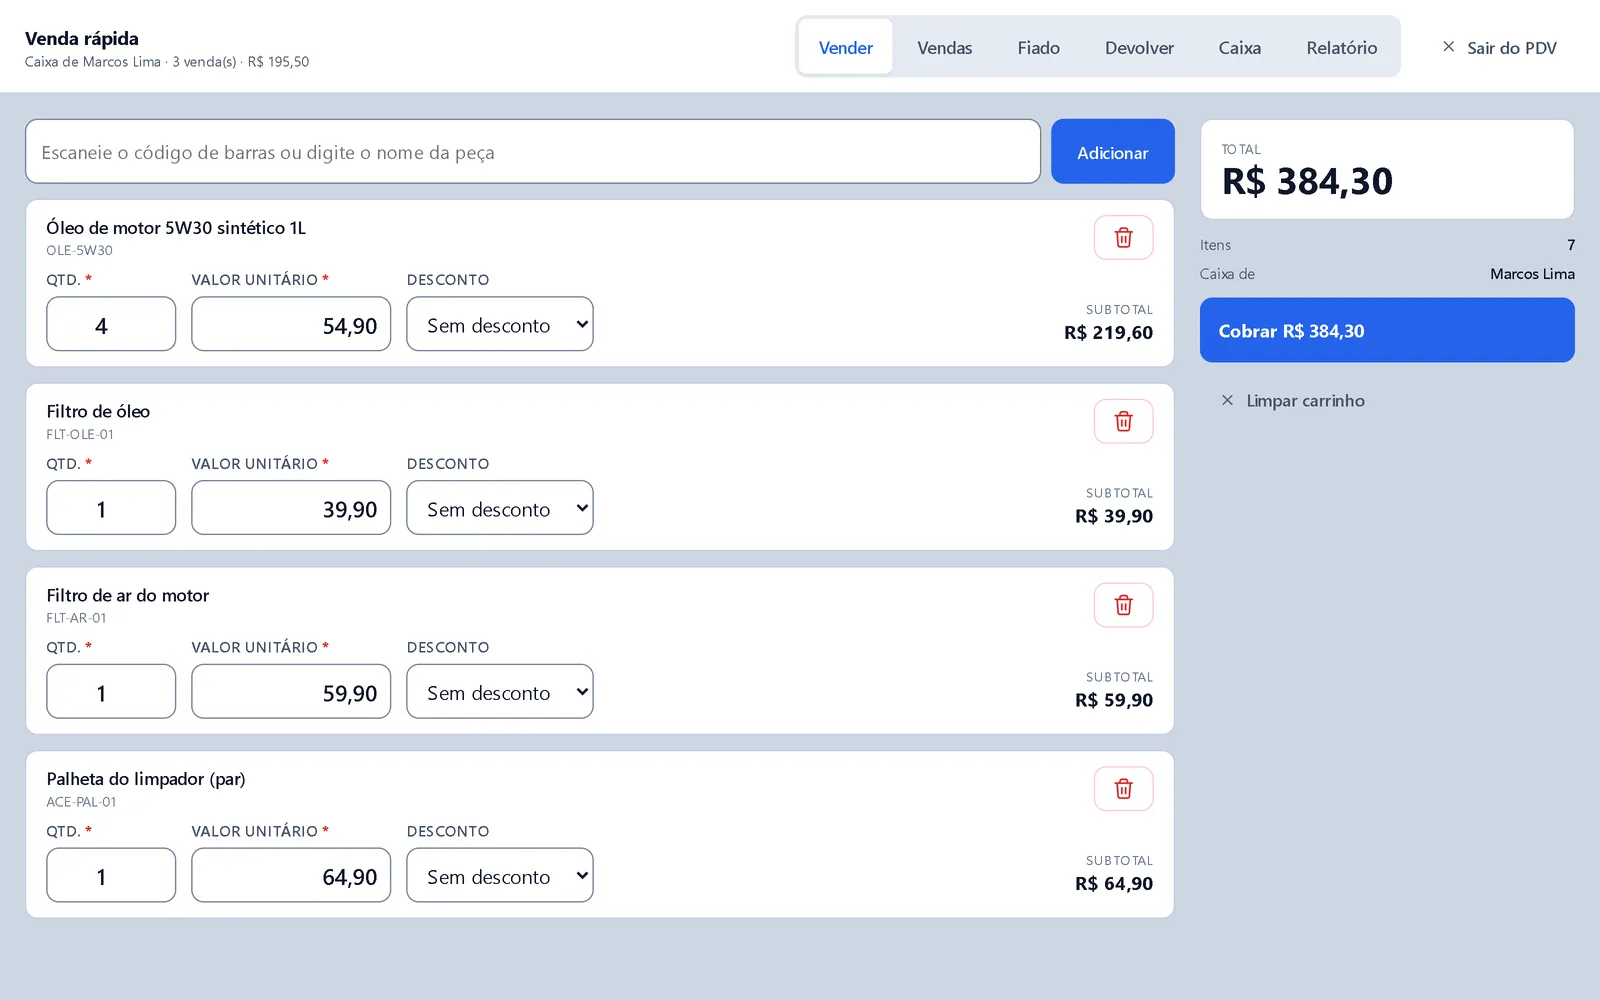
Task: Delete Óleo de motor 5W30 item
Action: [1123, 238]
